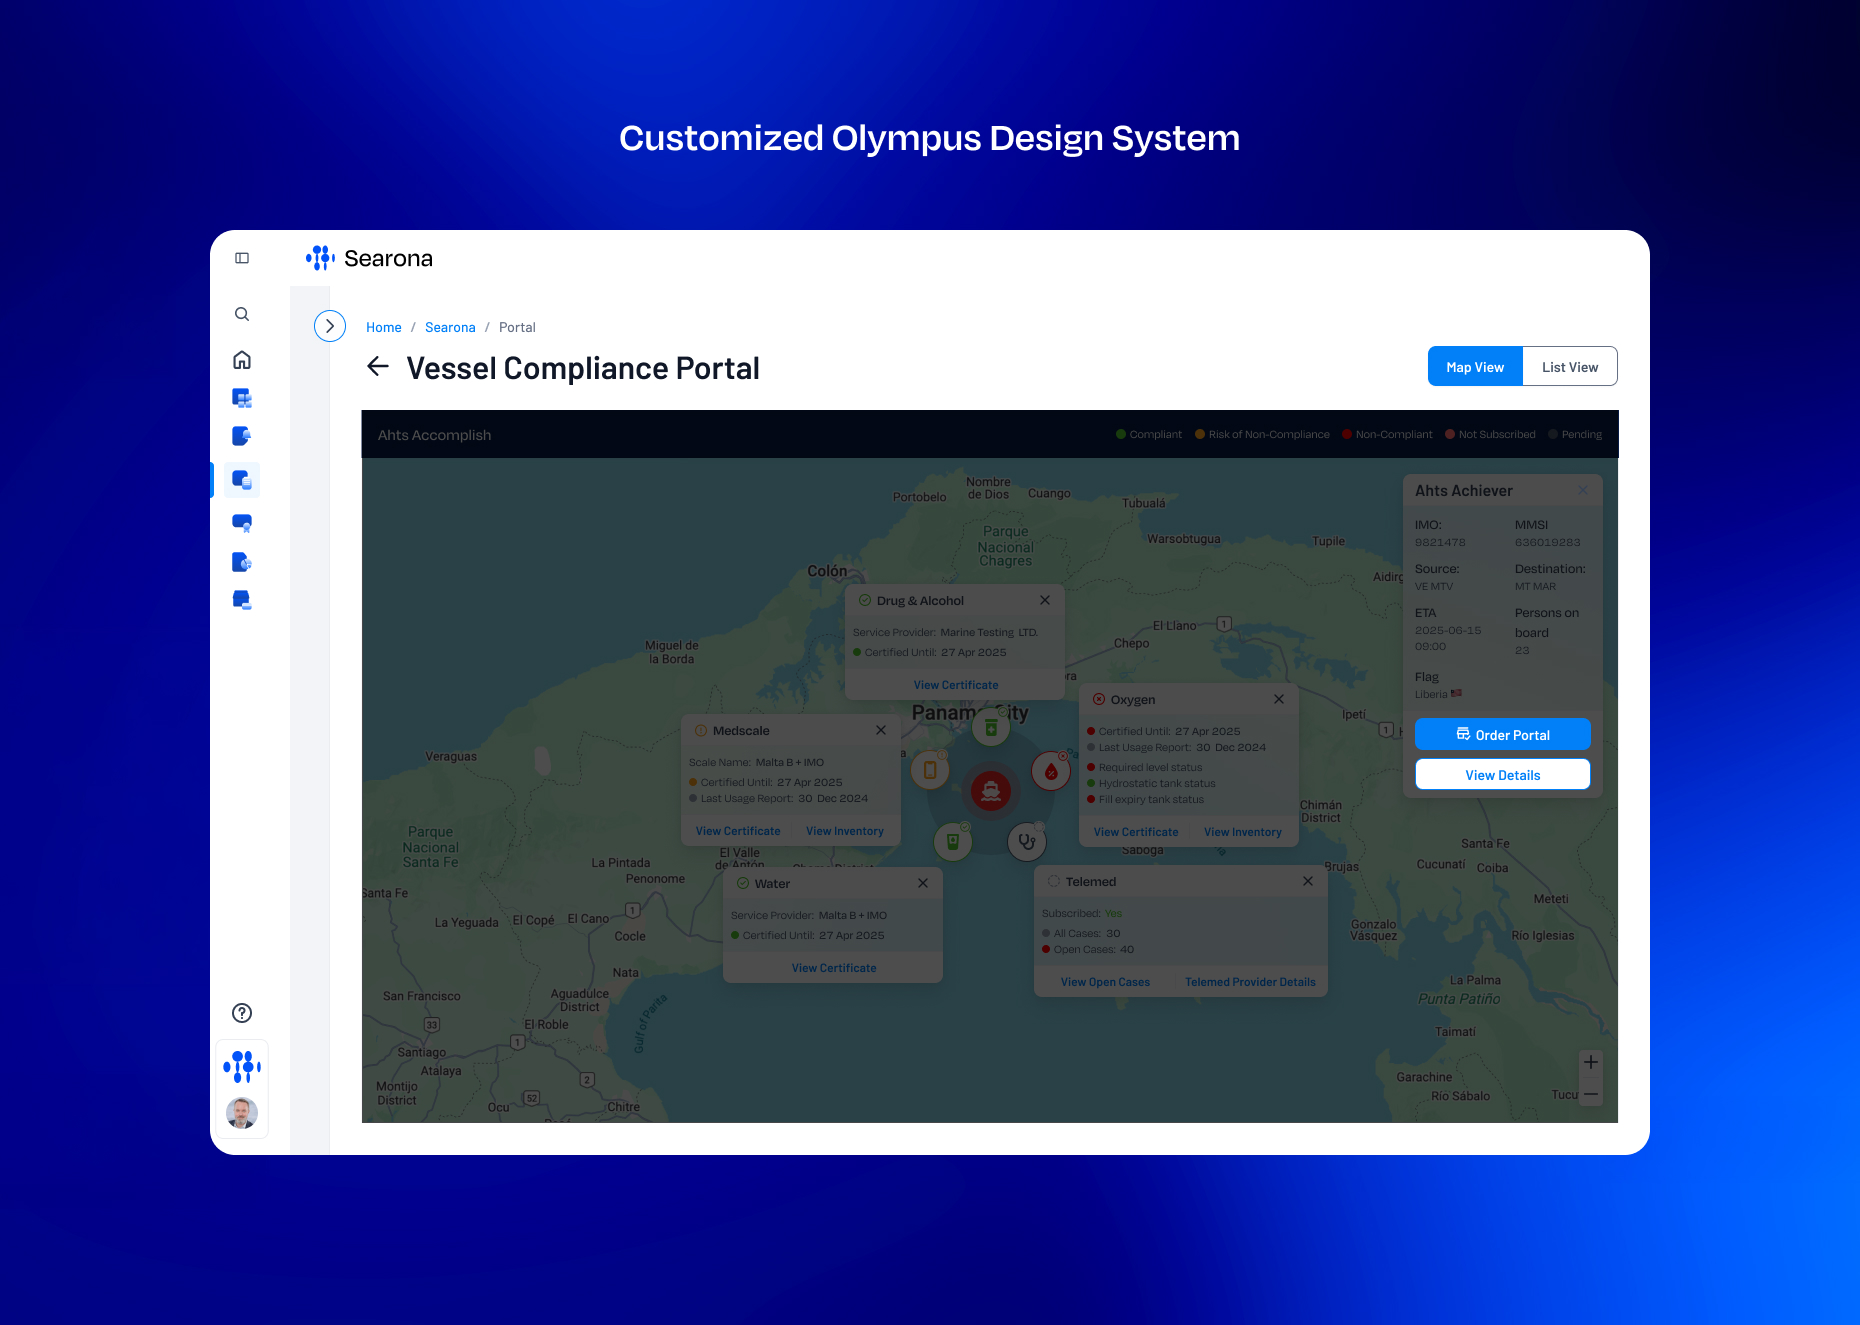1860x1325 pixels.
Task: Select the highlighted active sidebar icon
Action: click(242, 480)
